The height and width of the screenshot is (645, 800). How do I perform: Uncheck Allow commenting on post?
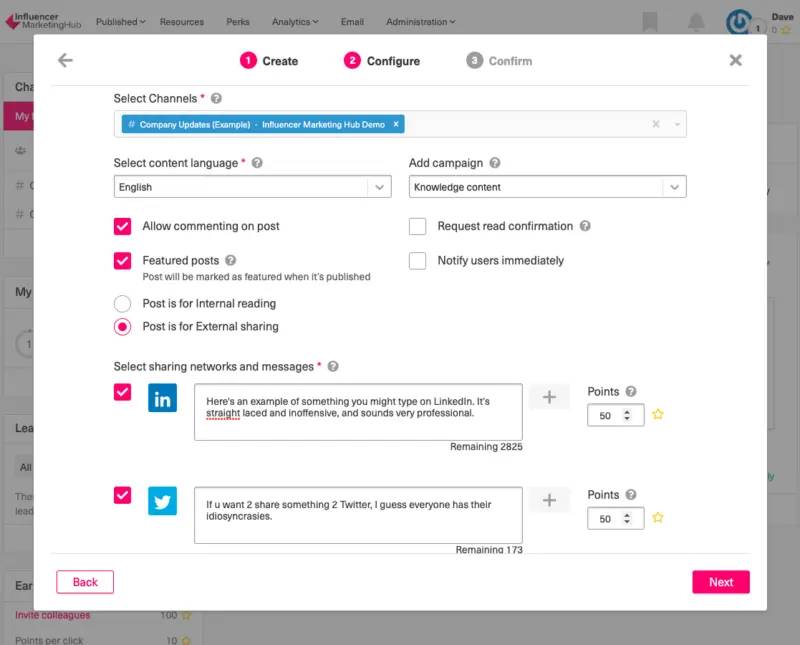coord(123,227)
